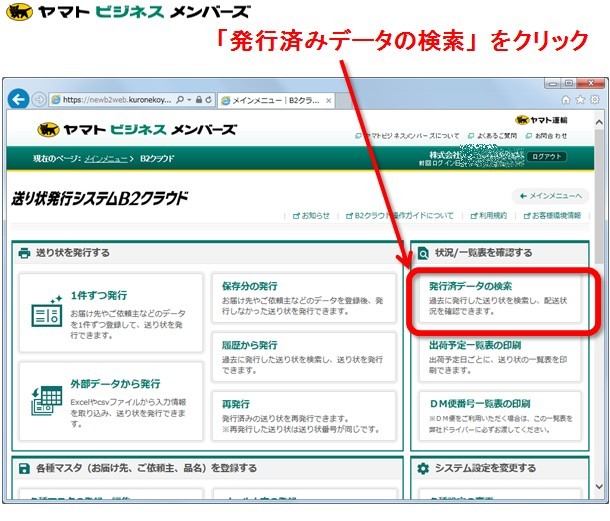Close the メインメニュー browser tab

pyautogui.click(x=329, y=100)
